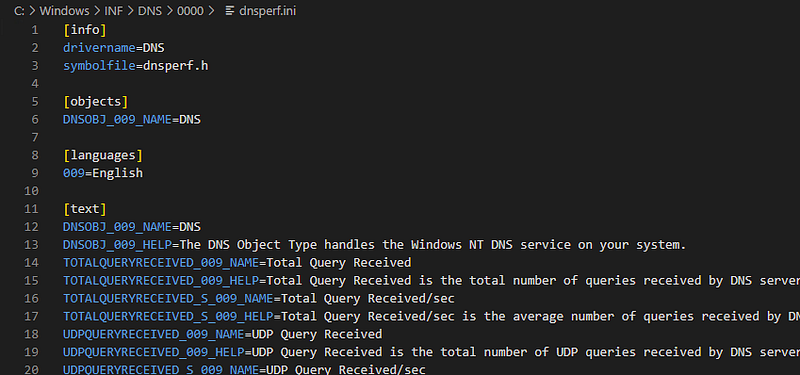
Task: Click the [objects] section header
Action: pyautogui.click(x=95, y=102)
